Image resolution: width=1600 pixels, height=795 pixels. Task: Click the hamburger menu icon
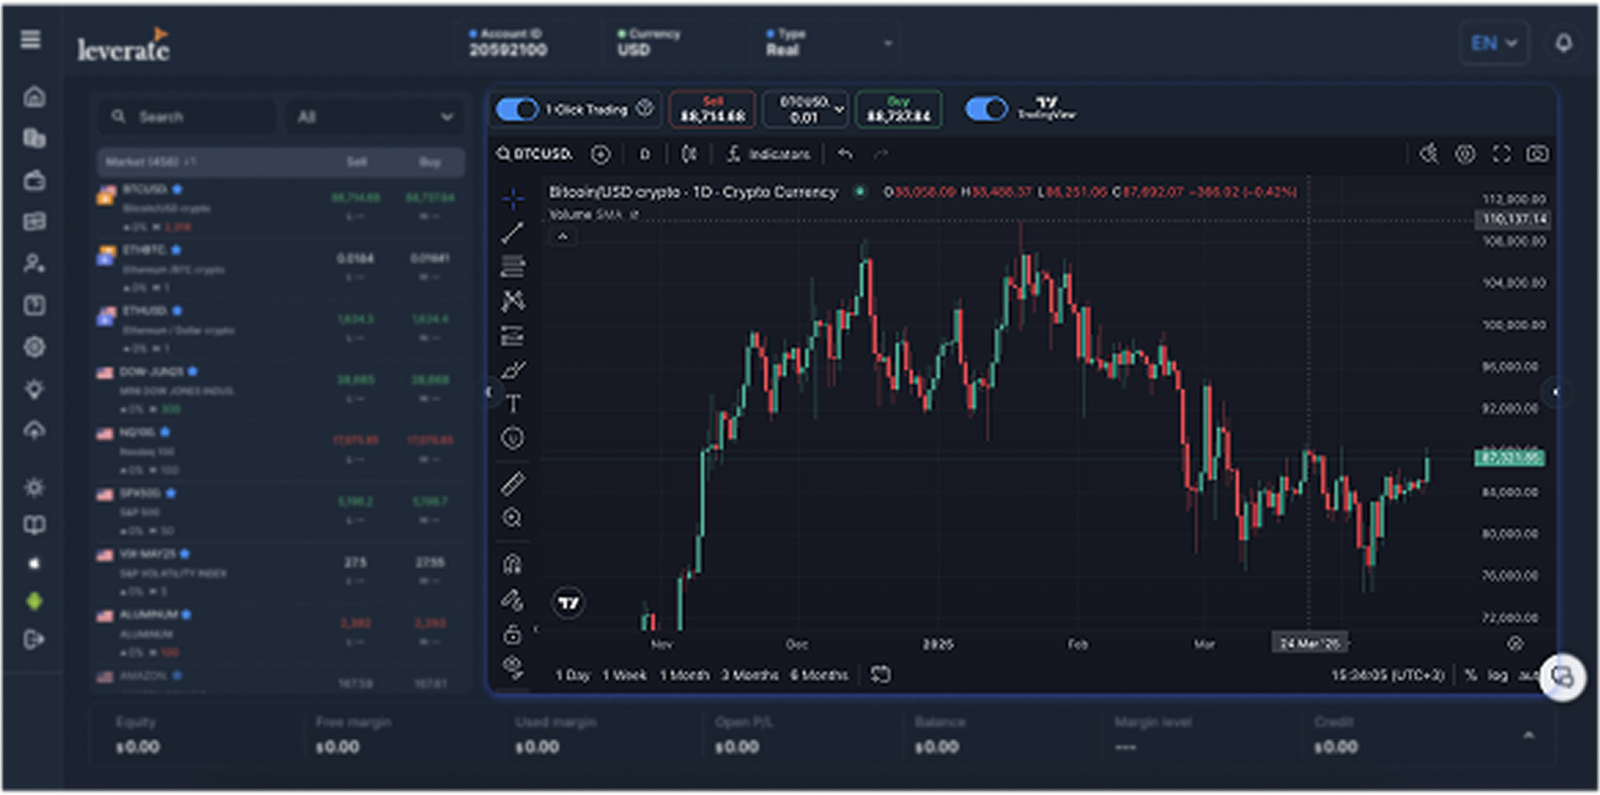(31, 39)
